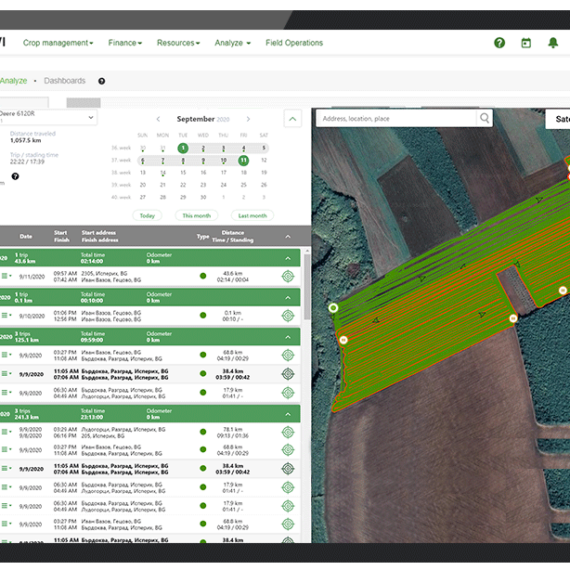Open the Crop management menu

click(x=58, y=43)
